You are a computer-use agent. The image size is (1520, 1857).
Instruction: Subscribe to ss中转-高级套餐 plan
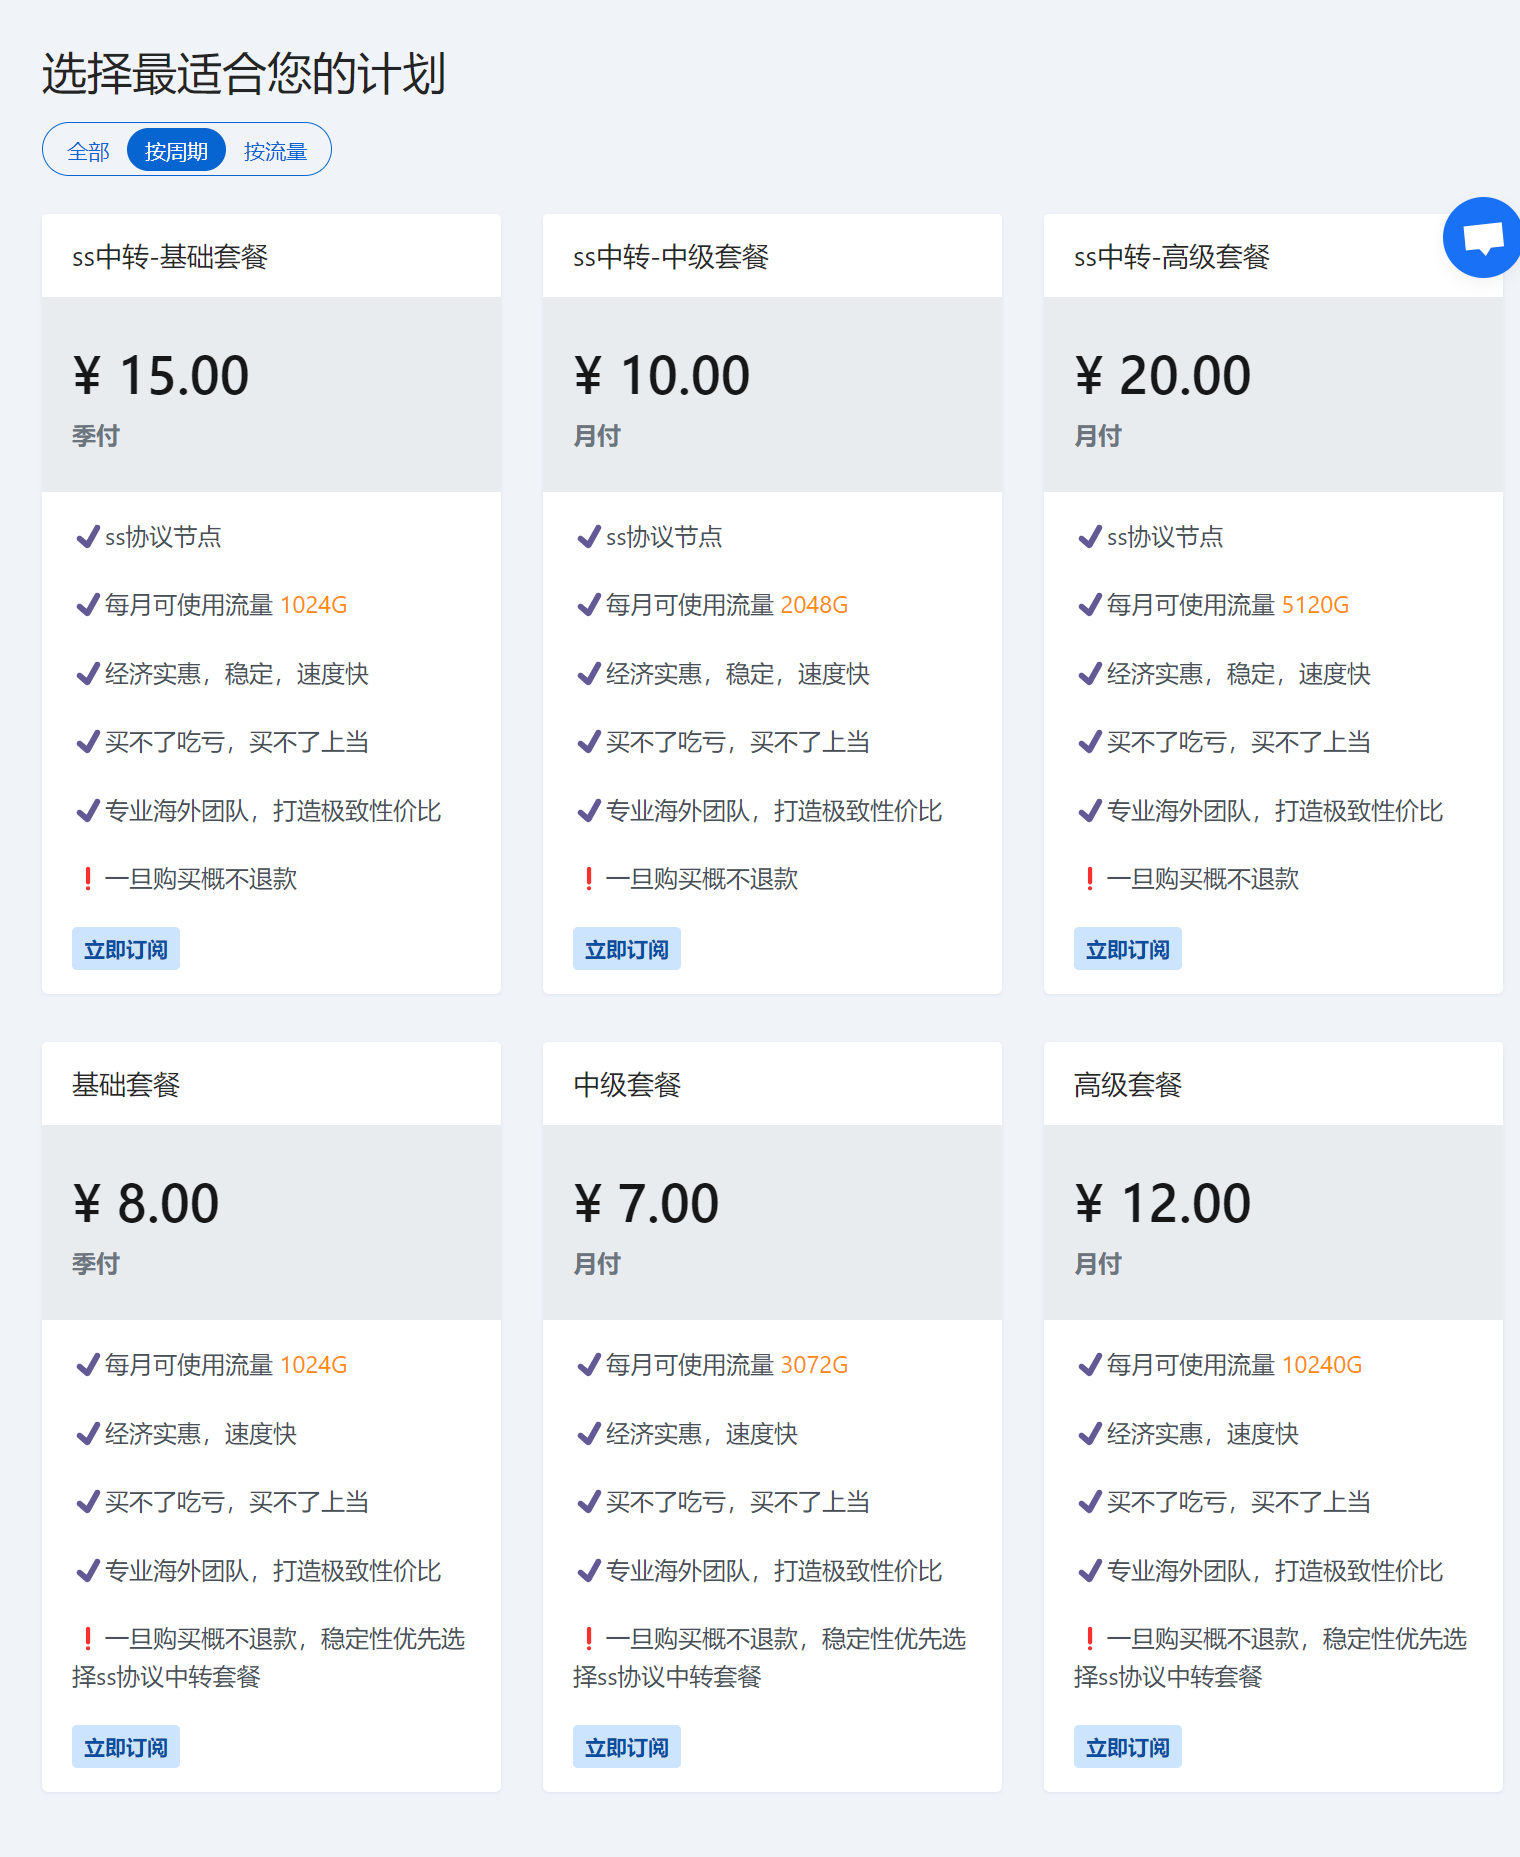tap(1128, 949)
